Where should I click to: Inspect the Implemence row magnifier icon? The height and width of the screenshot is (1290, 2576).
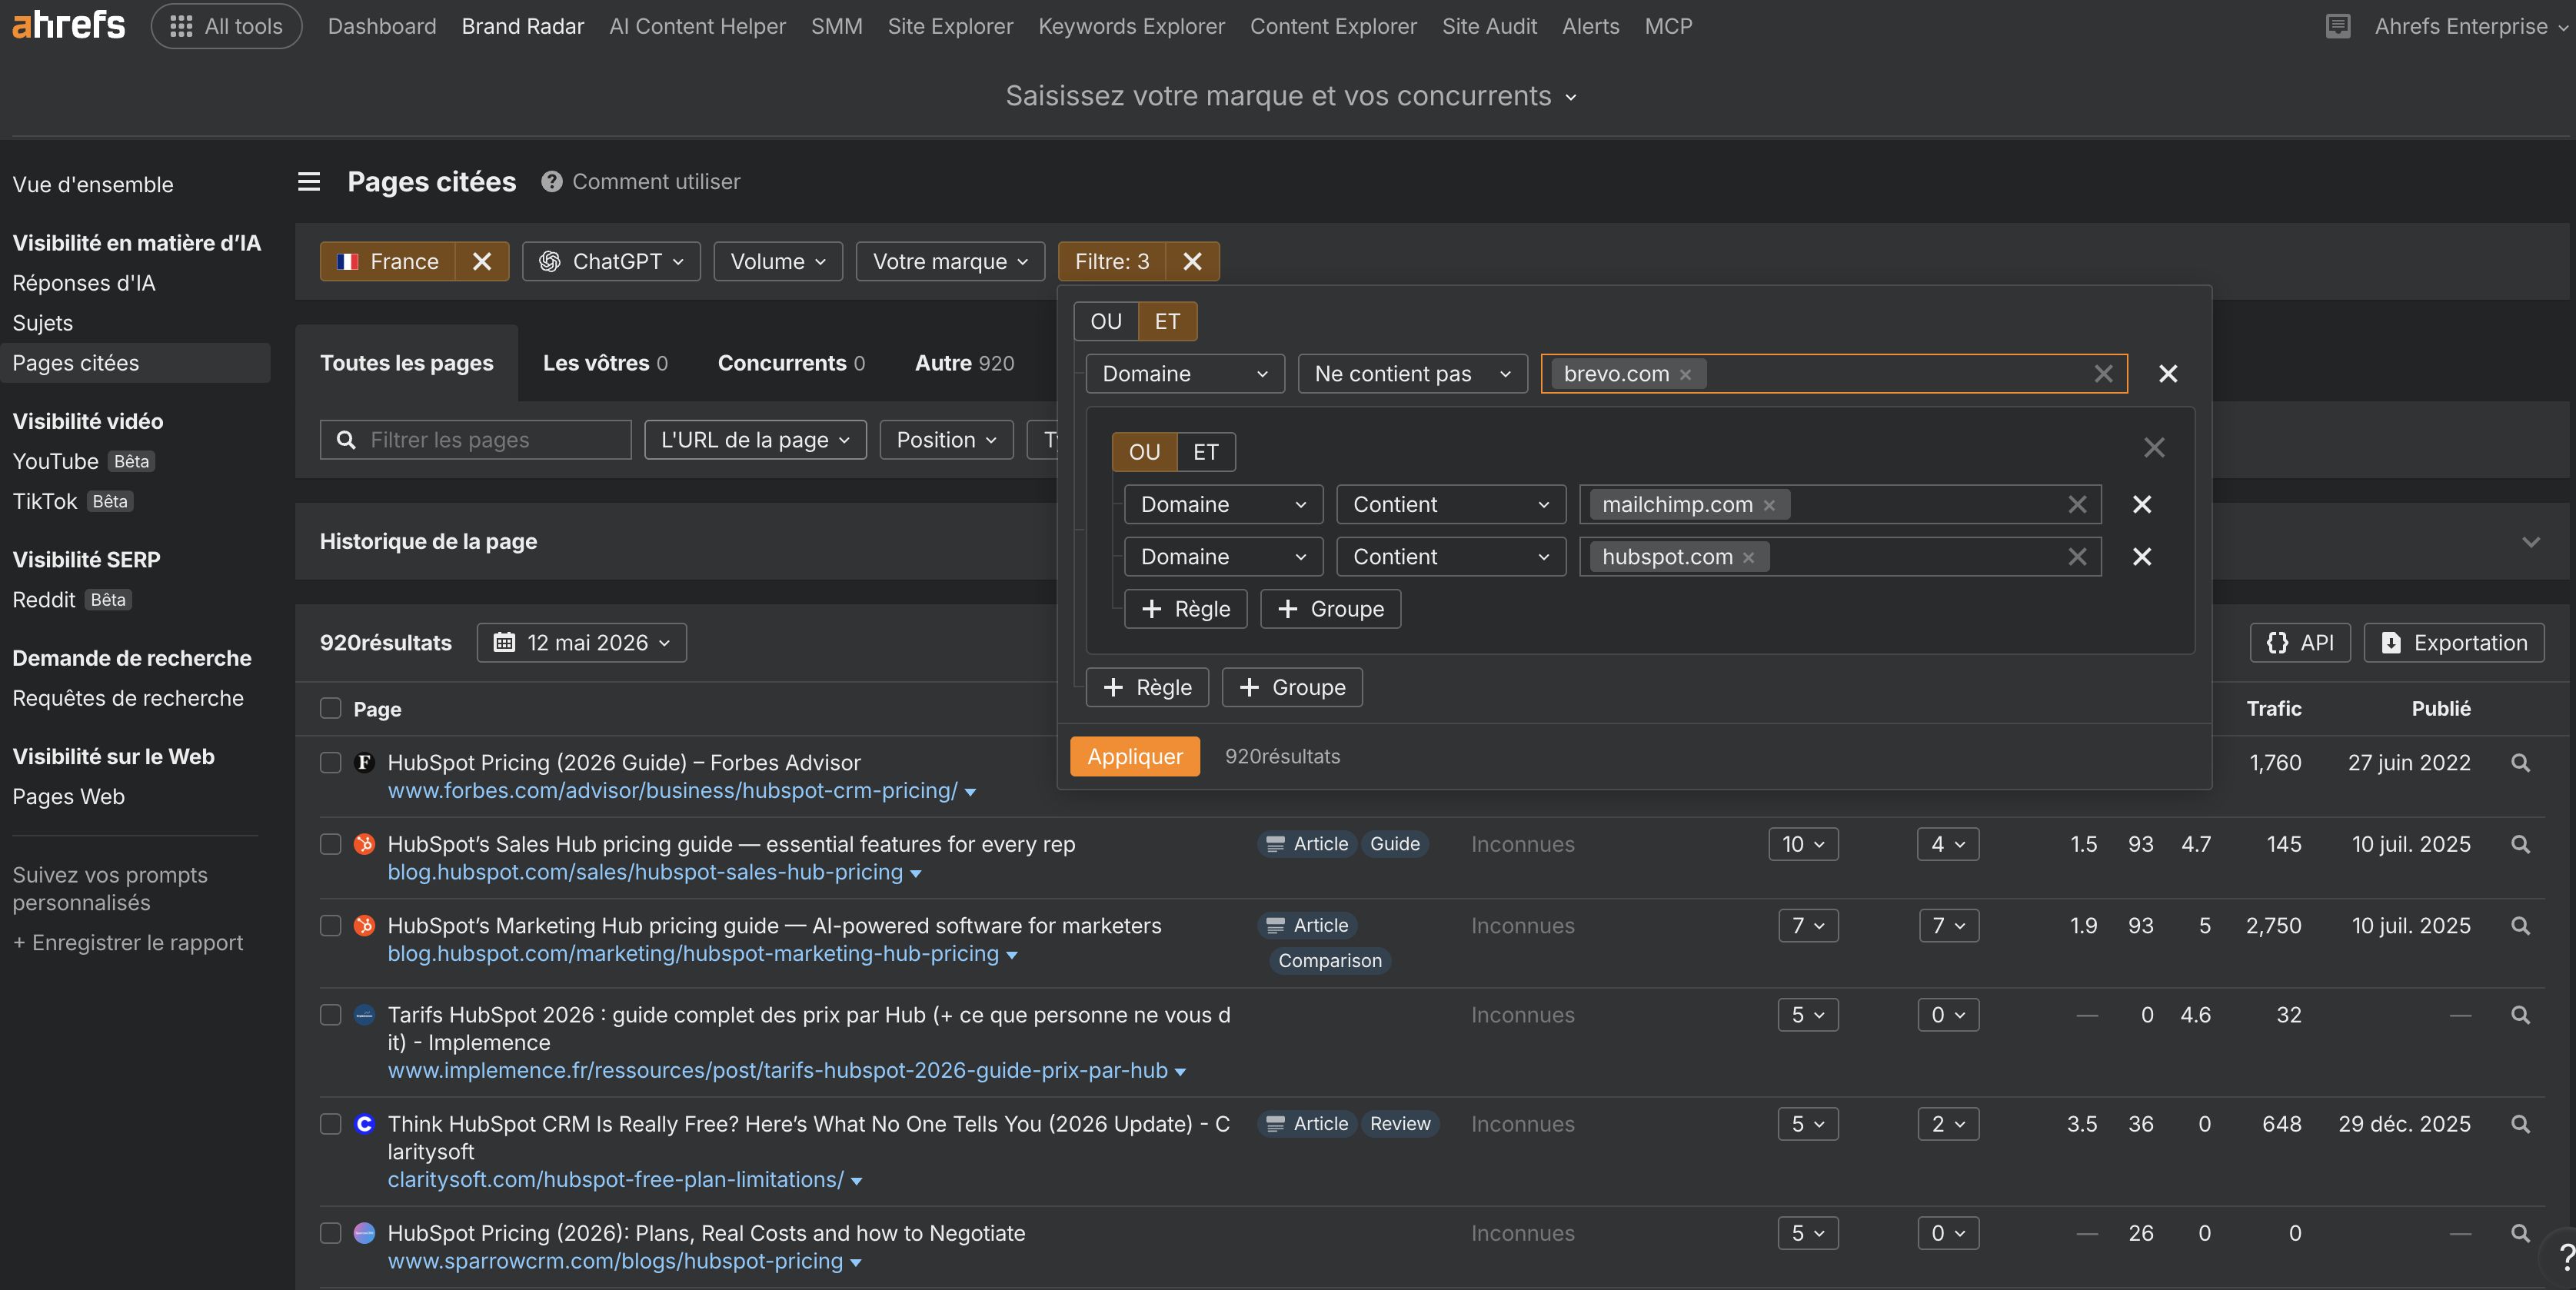click(2520, 1016)
